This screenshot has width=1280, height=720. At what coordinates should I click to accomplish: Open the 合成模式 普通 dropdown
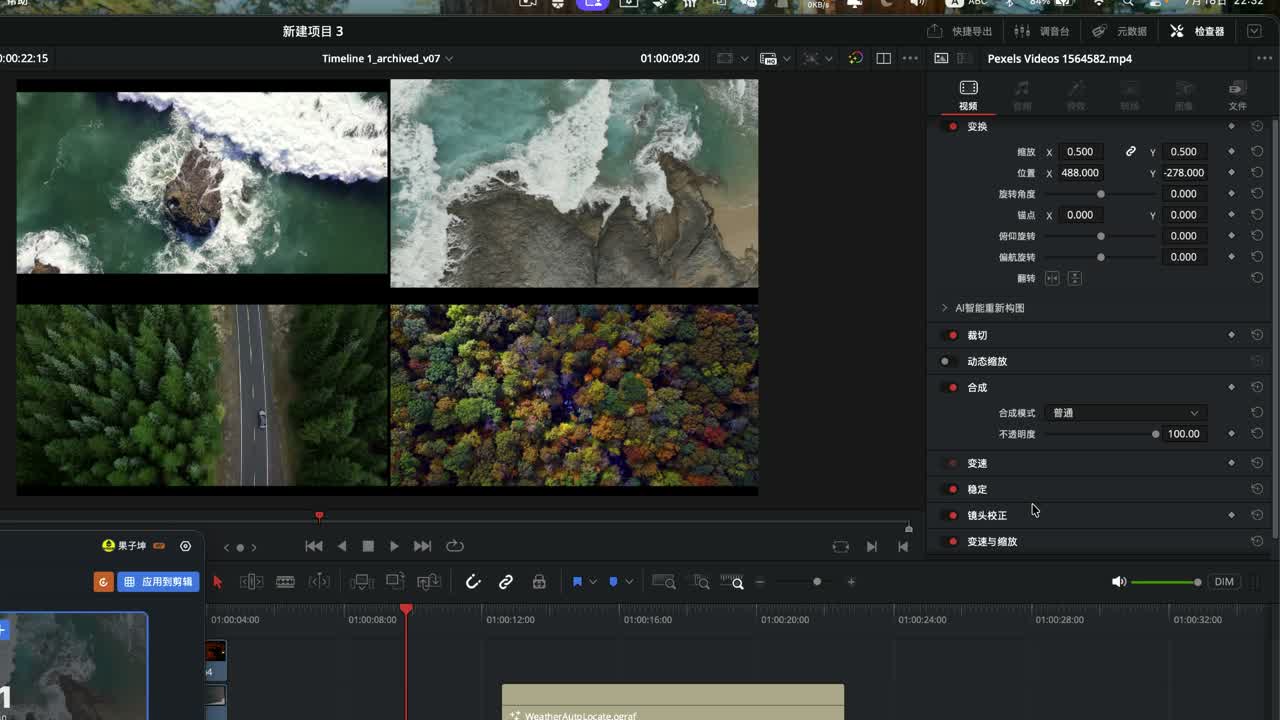(1124, 413)
